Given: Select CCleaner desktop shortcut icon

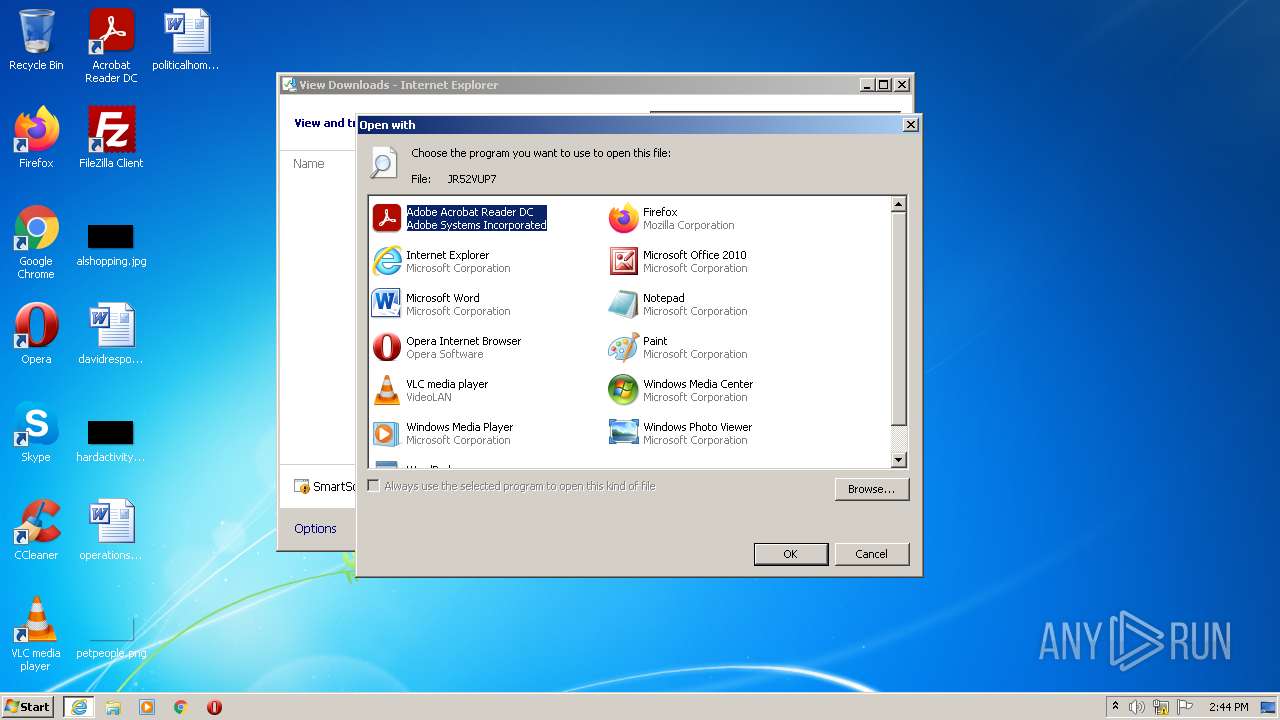Looking at the screenshot, I should tap(36, 530).
